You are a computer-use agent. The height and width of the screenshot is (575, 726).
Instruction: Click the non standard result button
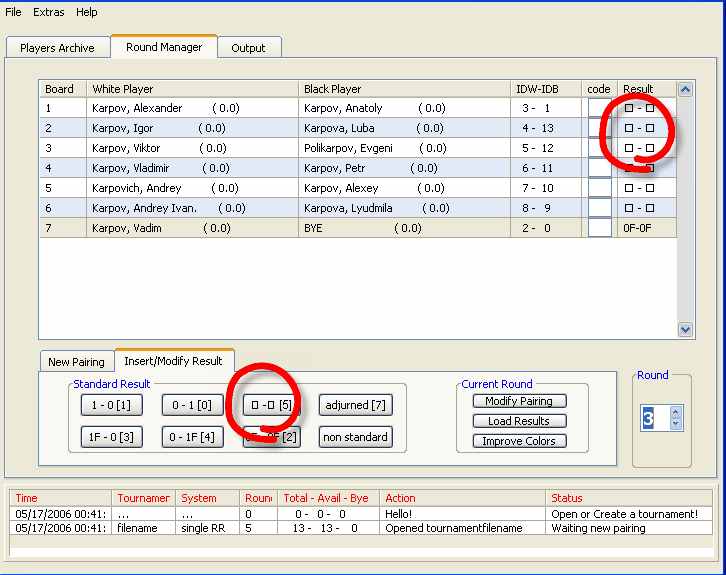[x=355, y=437]
